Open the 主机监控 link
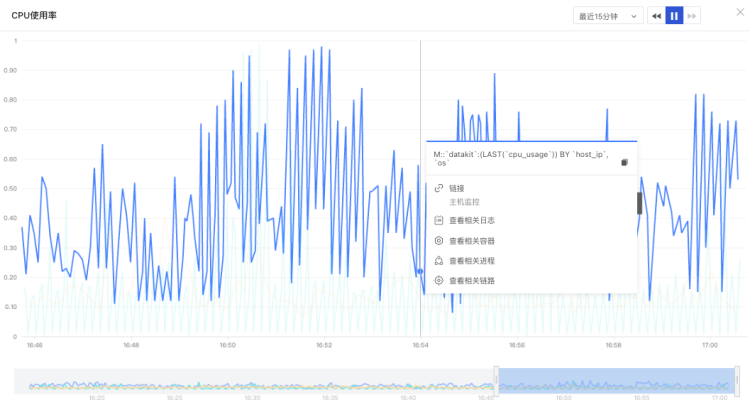Viewport: 750px width, 412px height. (x=464, y=202)
